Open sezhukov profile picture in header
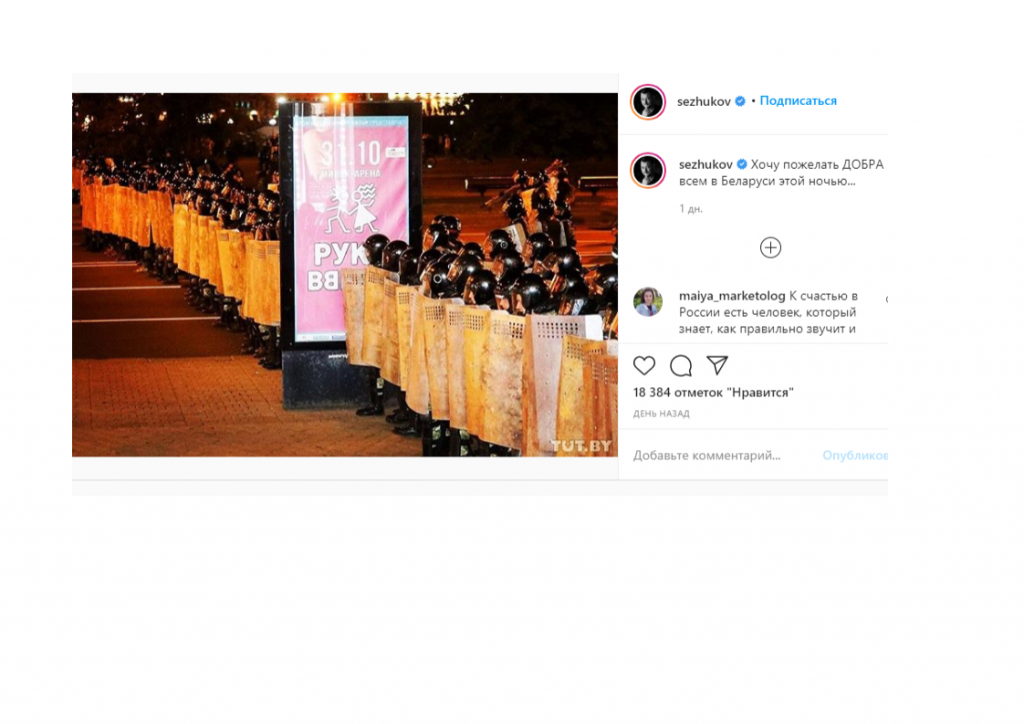 (x=648, y=102)
